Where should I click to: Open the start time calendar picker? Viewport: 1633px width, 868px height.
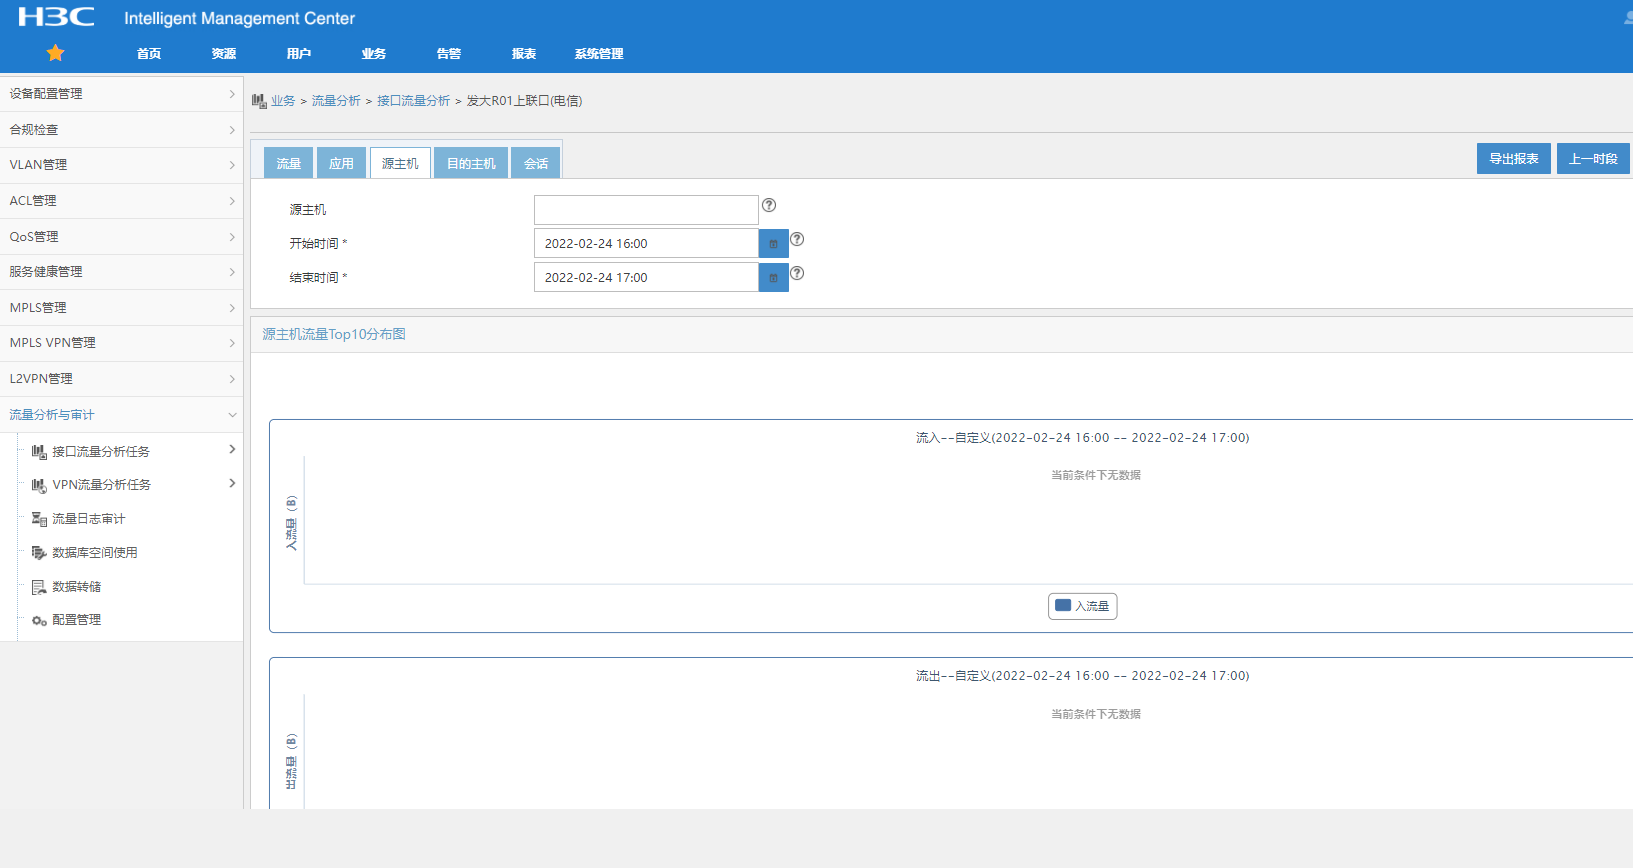coord(773,244)
